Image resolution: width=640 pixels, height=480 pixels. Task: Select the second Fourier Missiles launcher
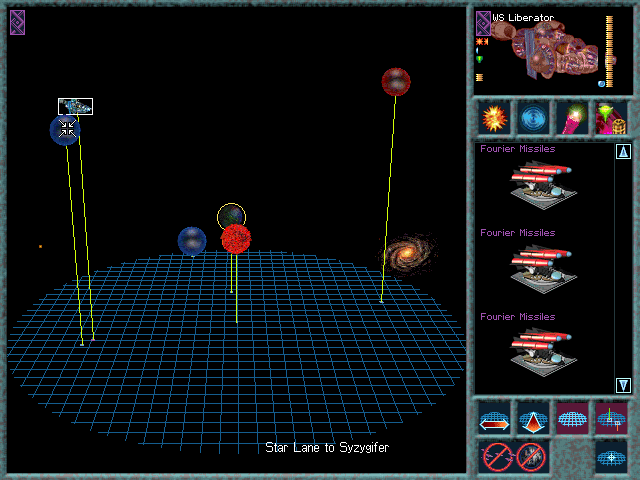pyautogui.click(x=542, y=269)
